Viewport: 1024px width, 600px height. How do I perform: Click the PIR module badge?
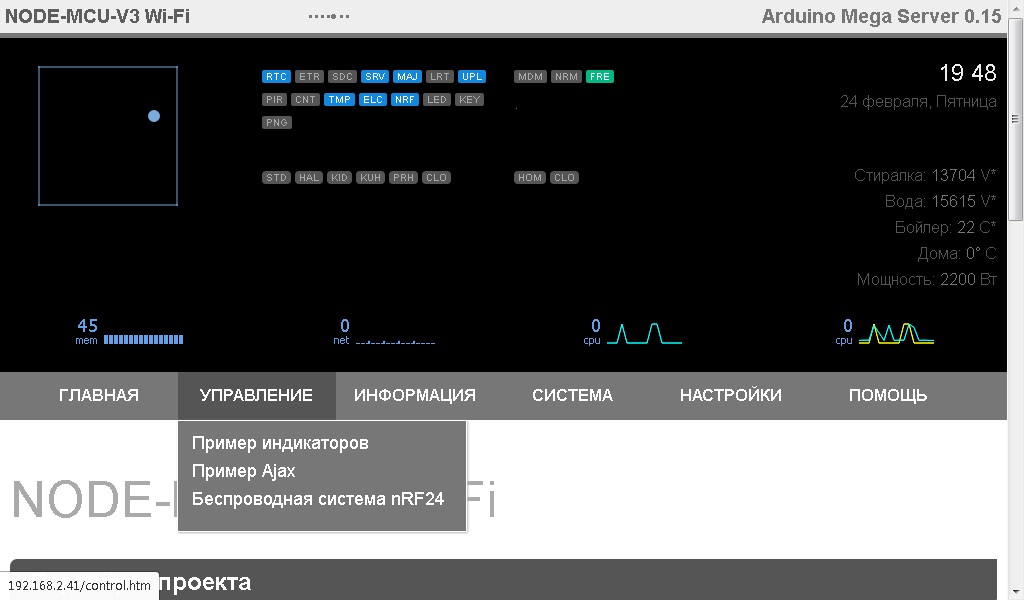tap(274, 99)
